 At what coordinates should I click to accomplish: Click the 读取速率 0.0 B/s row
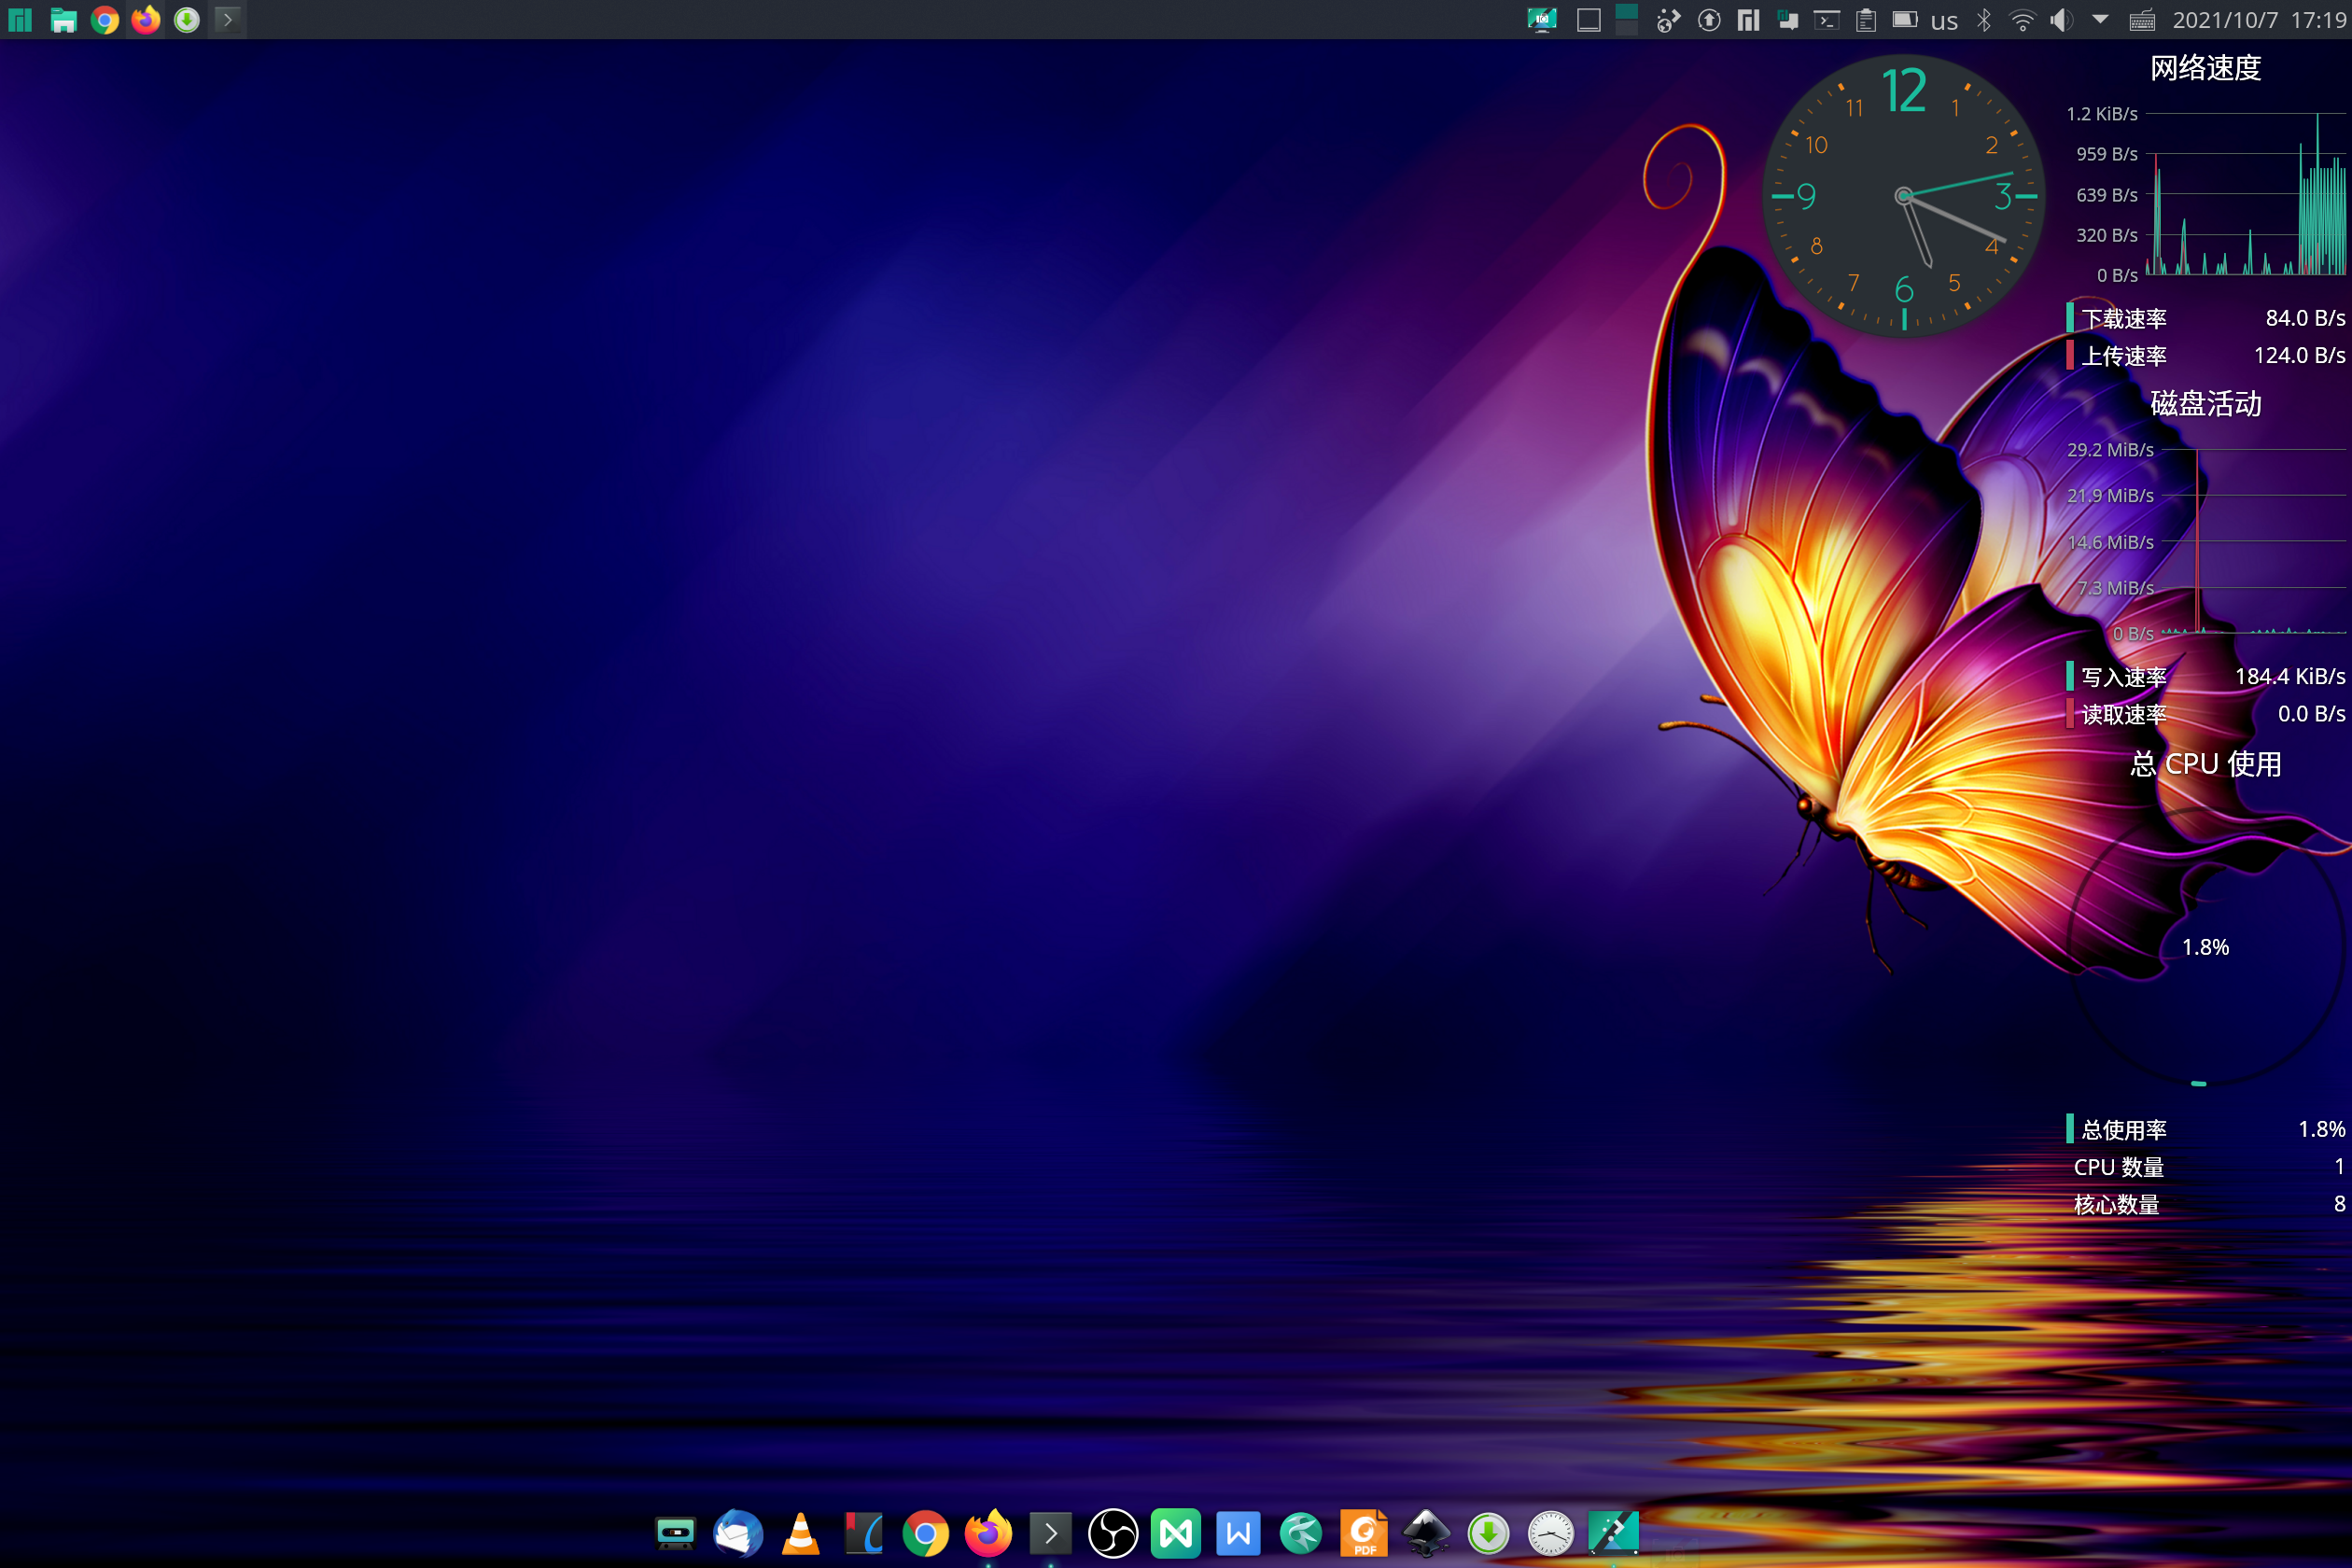pos(2205,714)
